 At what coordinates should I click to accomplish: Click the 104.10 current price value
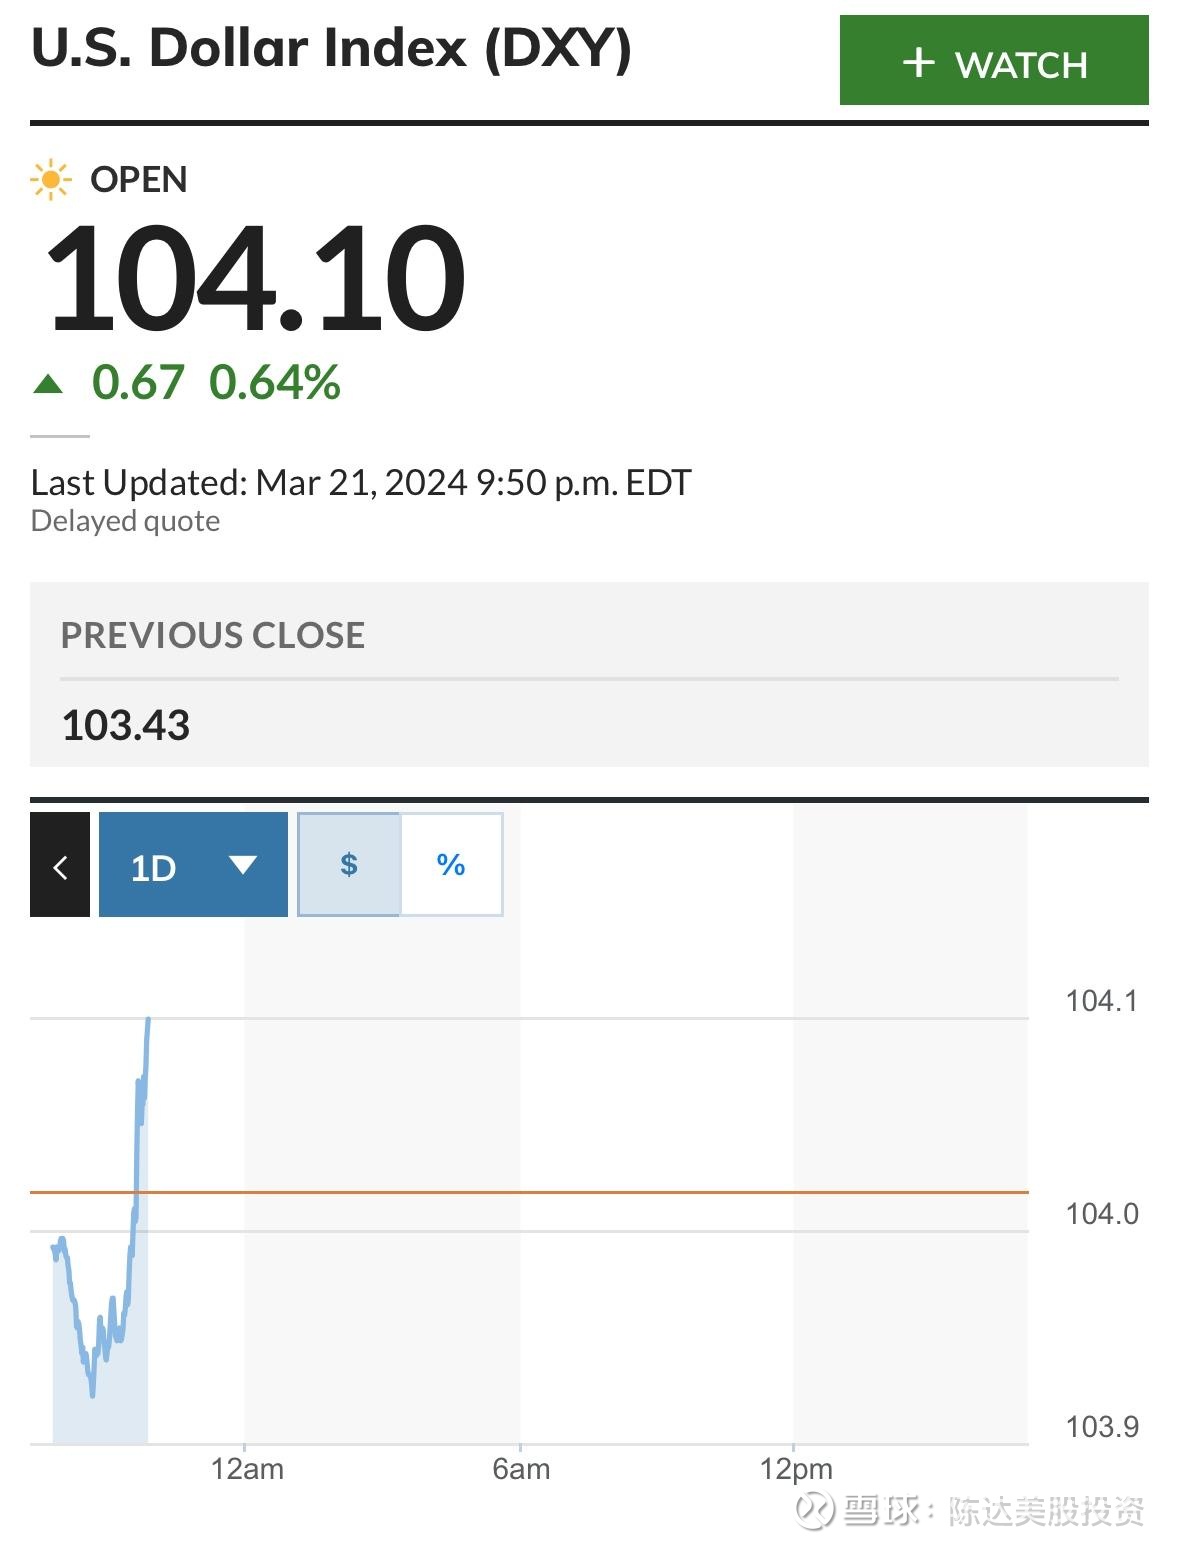(x=255, y=278)
